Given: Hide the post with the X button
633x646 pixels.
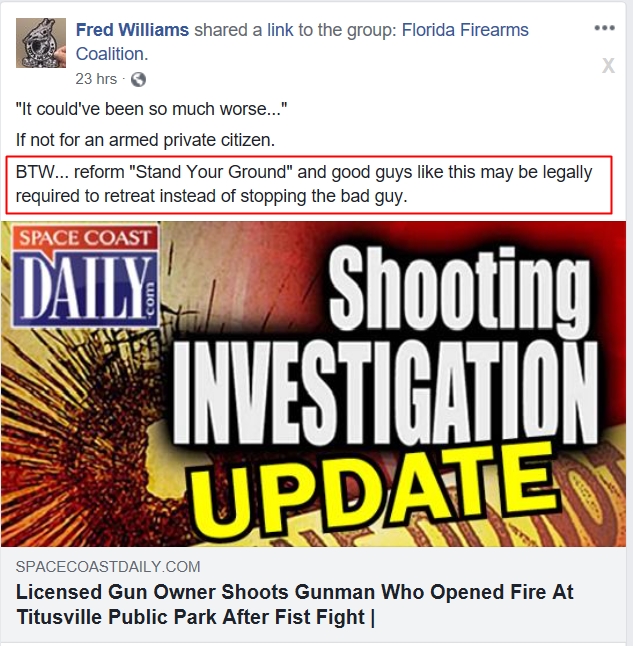Looking at the screenshot, I should (608, 66).
